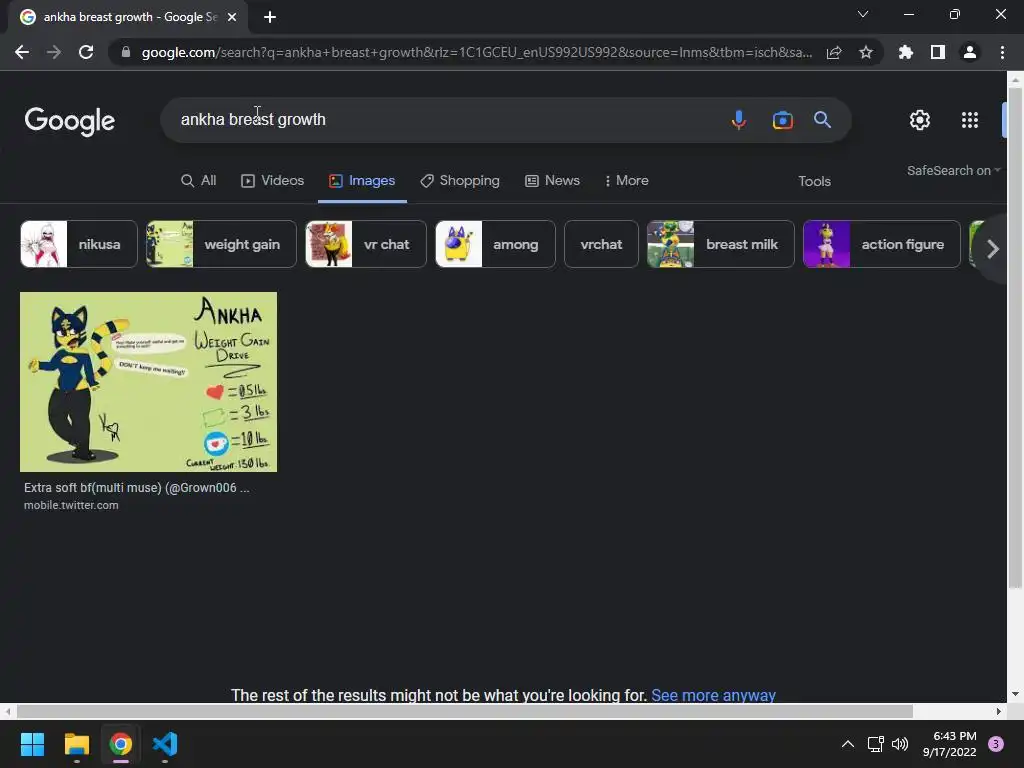Viewport: 1024px width, 768px height.
Task: Open Chrome extensions puzzle icon
Action: coord(906,52)
